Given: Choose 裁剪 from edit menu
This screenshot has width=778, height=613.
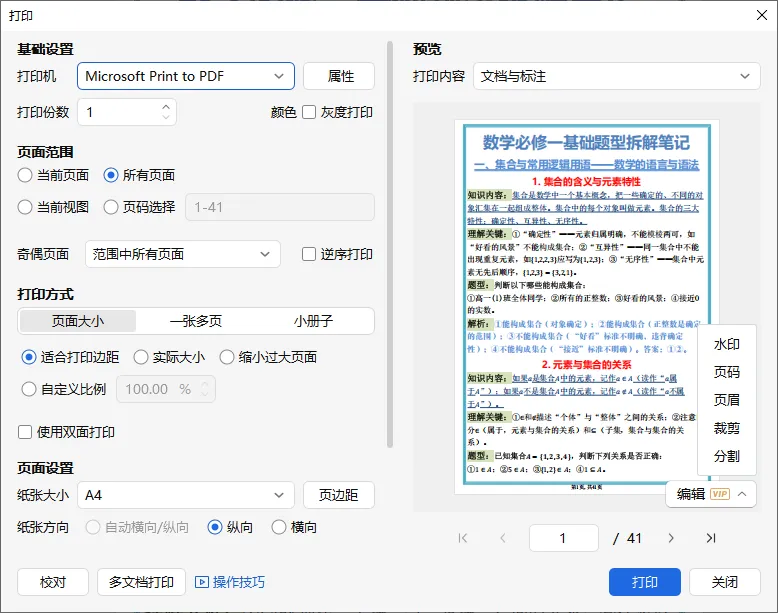Looking at the screenshot, I should [x=726, y=428].
